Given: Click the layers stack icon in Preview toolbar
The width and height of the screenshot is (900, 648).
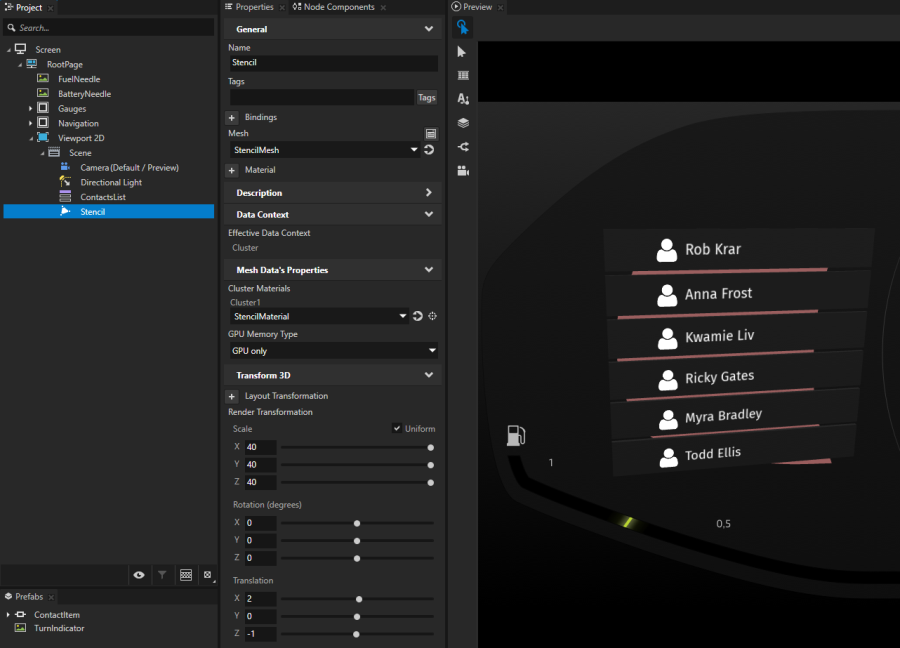Looking at the screenshot, I should [x=462, y=123].
